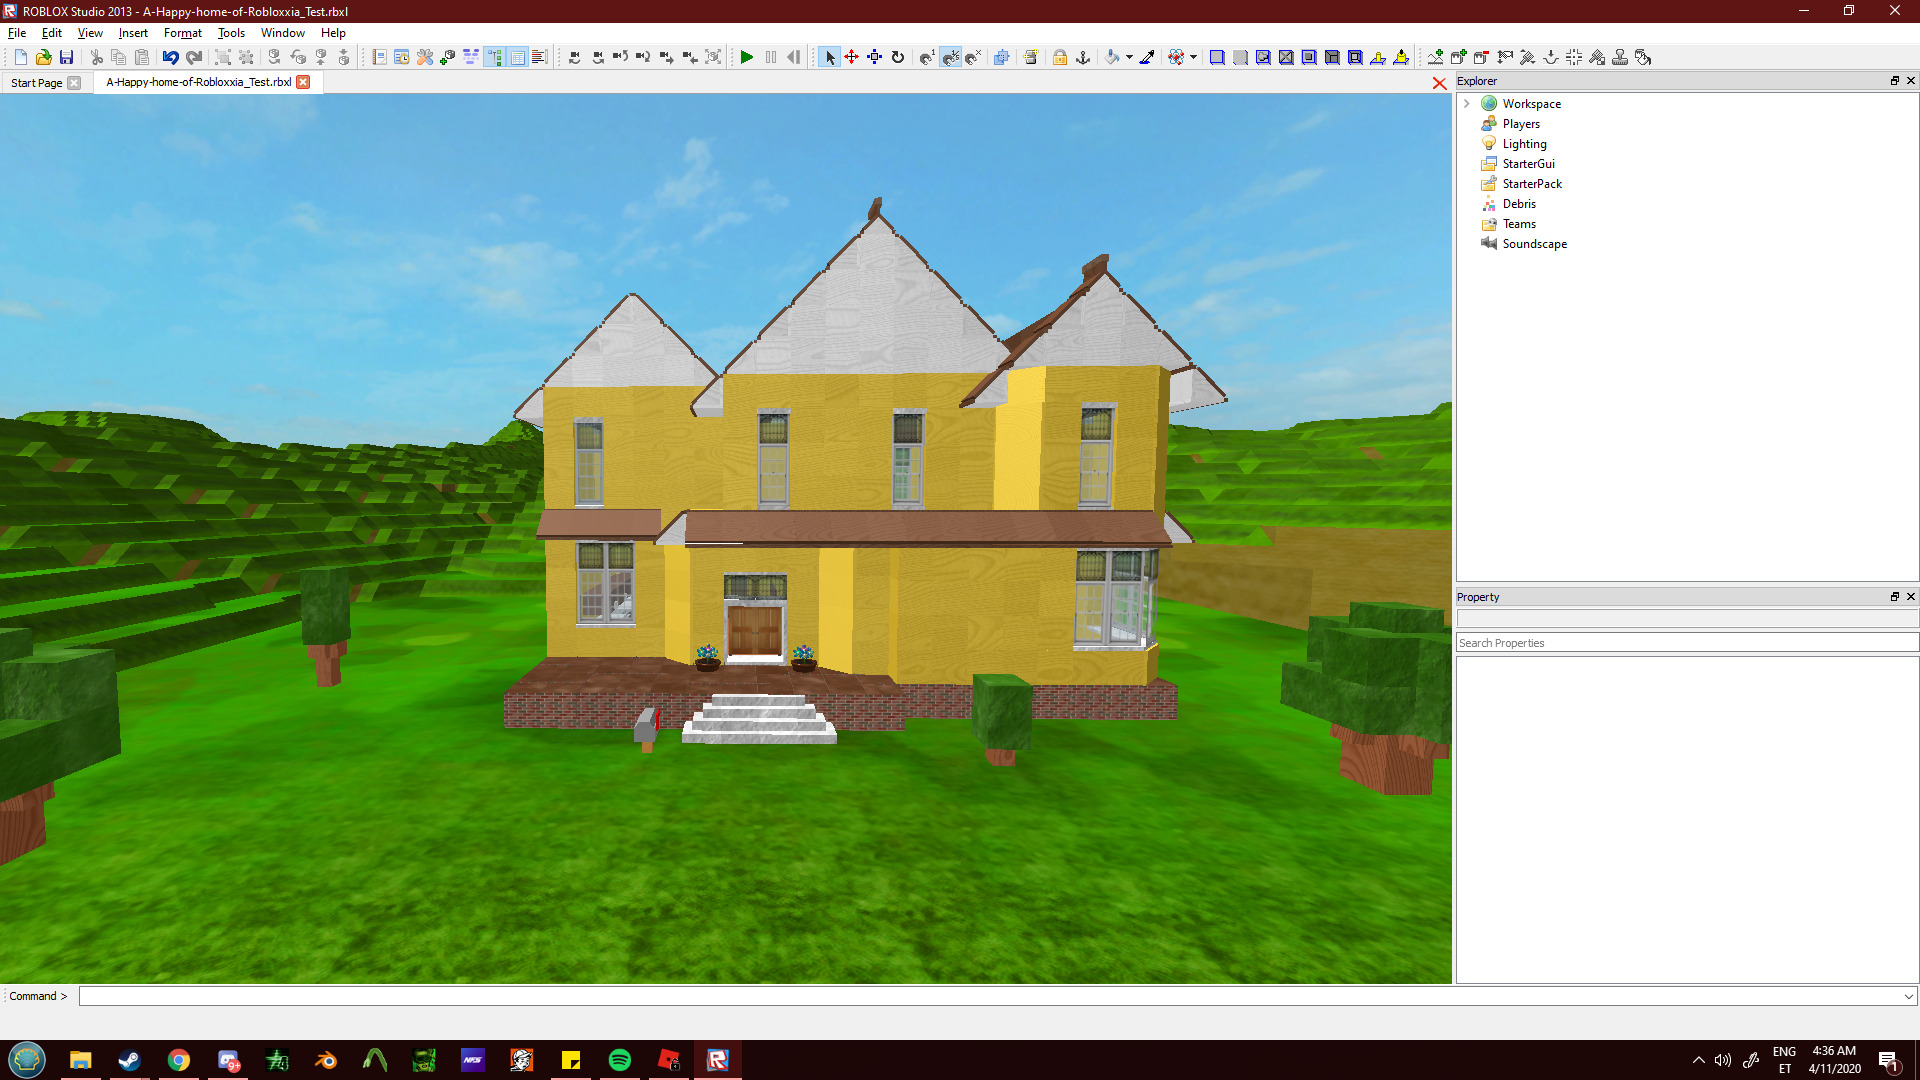Screen dimensions: 1920x1080
Task: Save the place with the floppy disk icon
Action: coord(67,57)
